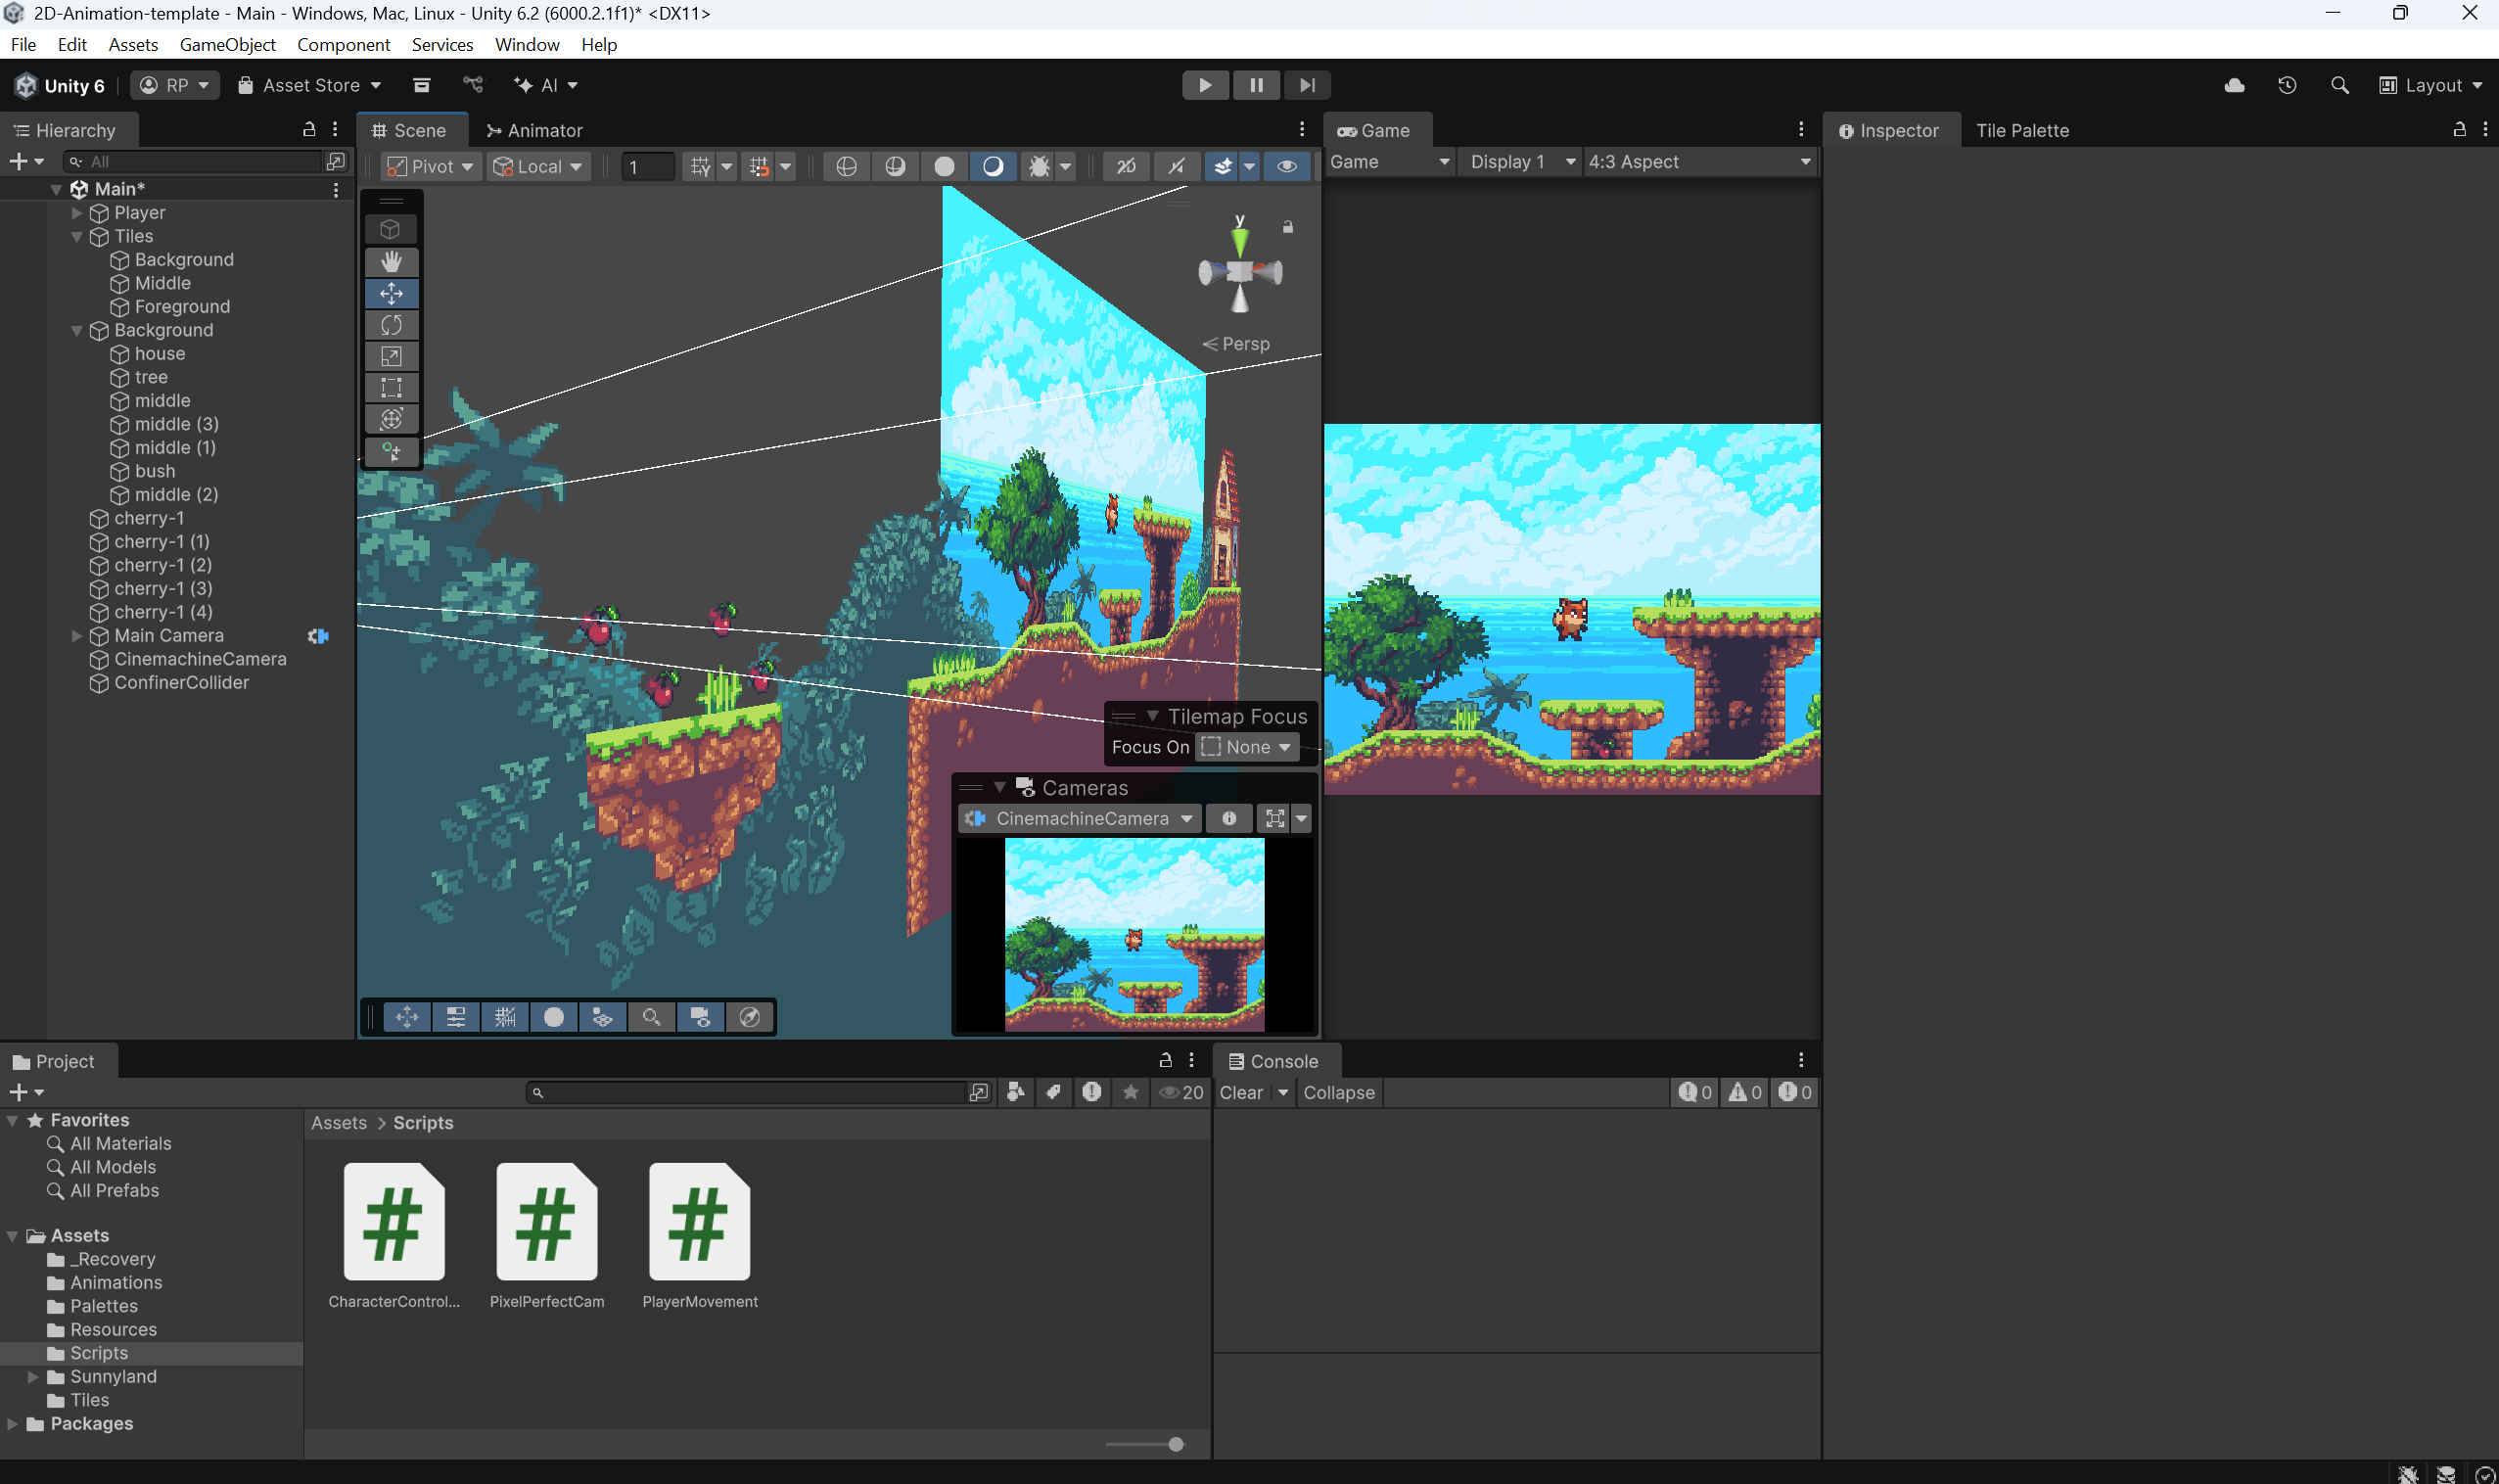The height and width of the screenshot is (1484, 2499).
Task: Open PlayerMovement script asset
Action: pyautogui.click(x=700, y=1236)
